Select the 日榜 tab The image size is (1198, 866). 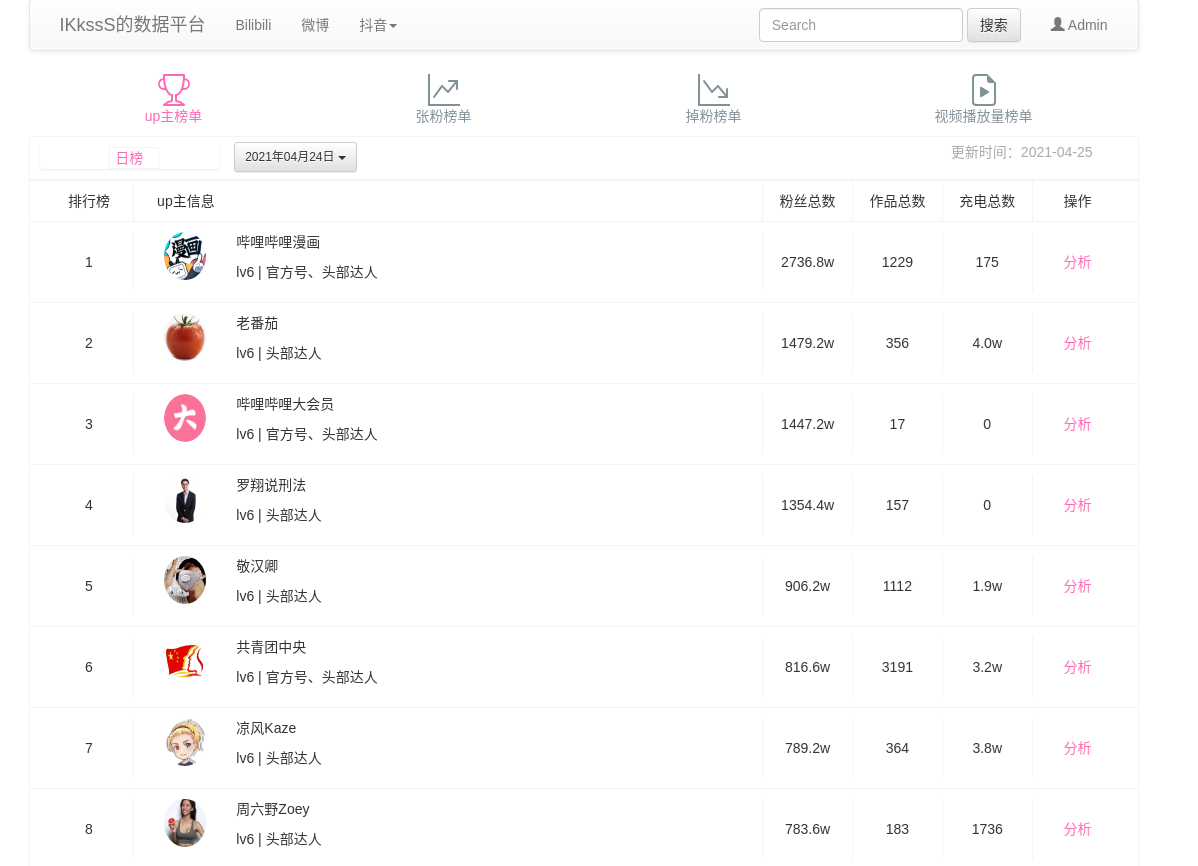(x=129, y=158)
